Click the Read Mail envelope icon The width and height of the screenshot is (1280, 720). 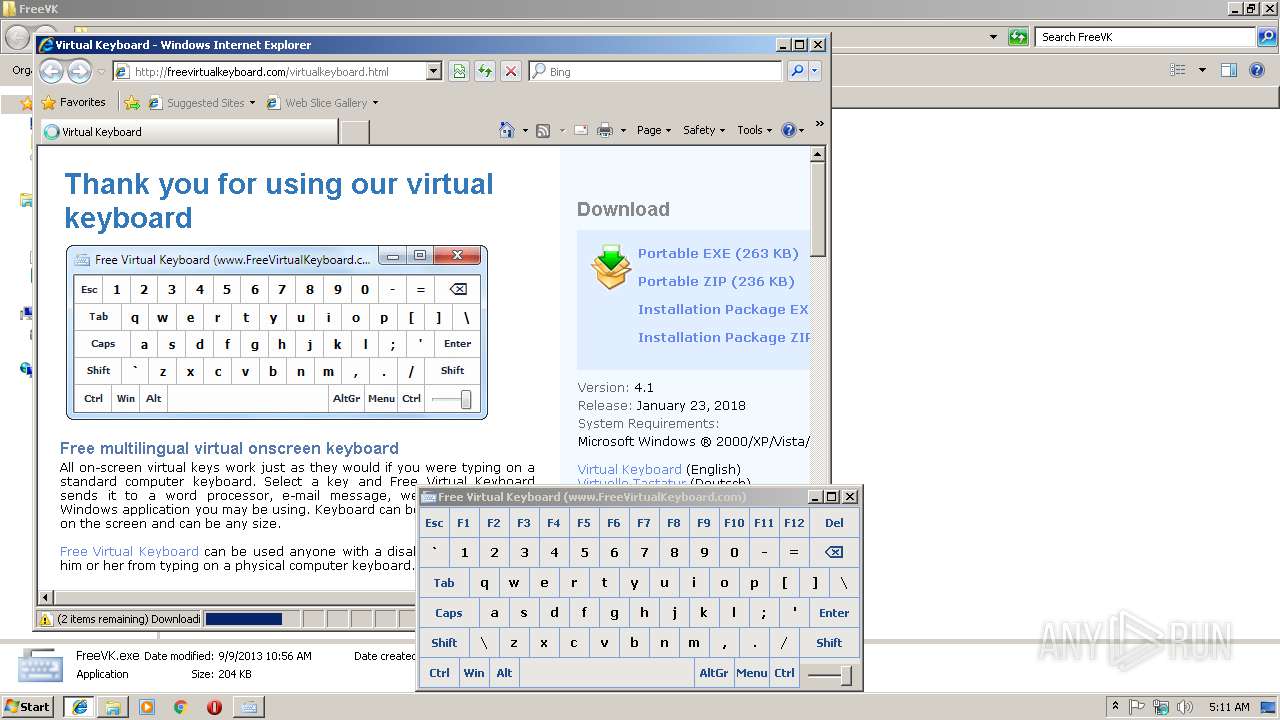[x=581, y=130]
